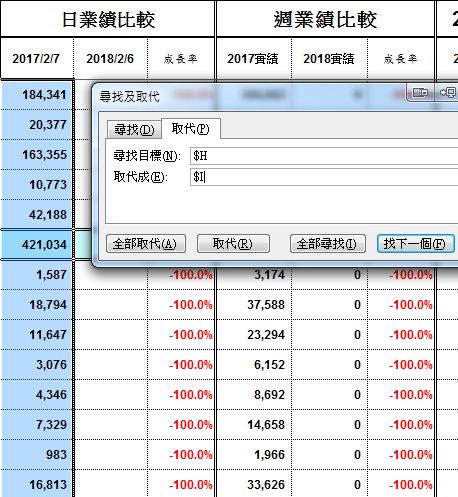
Task: Select the cell showing 42,188
Action: 37,215
